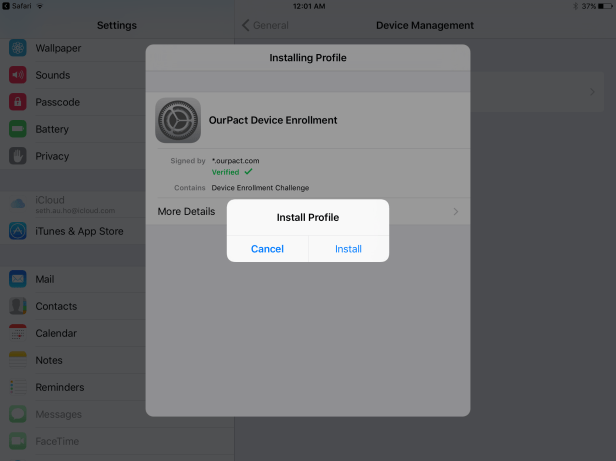Viewport: 616px width, 461px height.
Task: Tap the OurPact profile gear icon
Action: click(178, 120)
